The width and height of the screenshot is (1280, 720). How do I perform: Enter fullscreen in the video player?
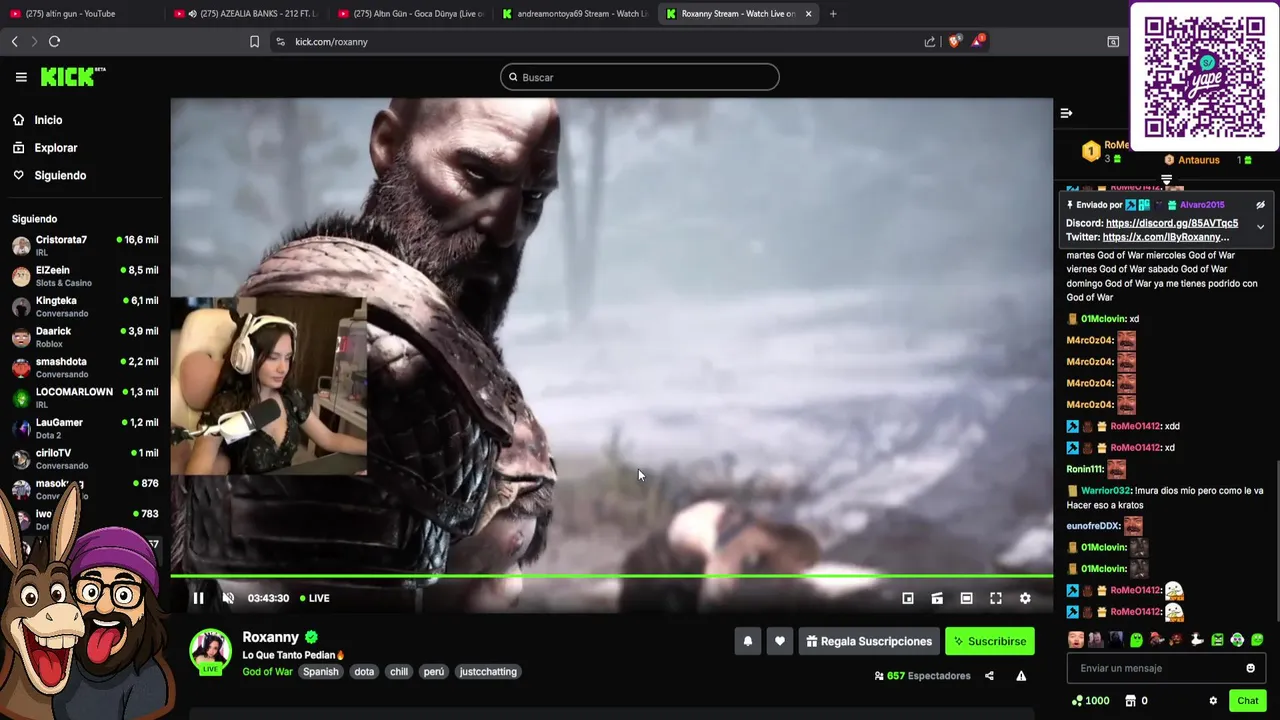coord(996,598)
